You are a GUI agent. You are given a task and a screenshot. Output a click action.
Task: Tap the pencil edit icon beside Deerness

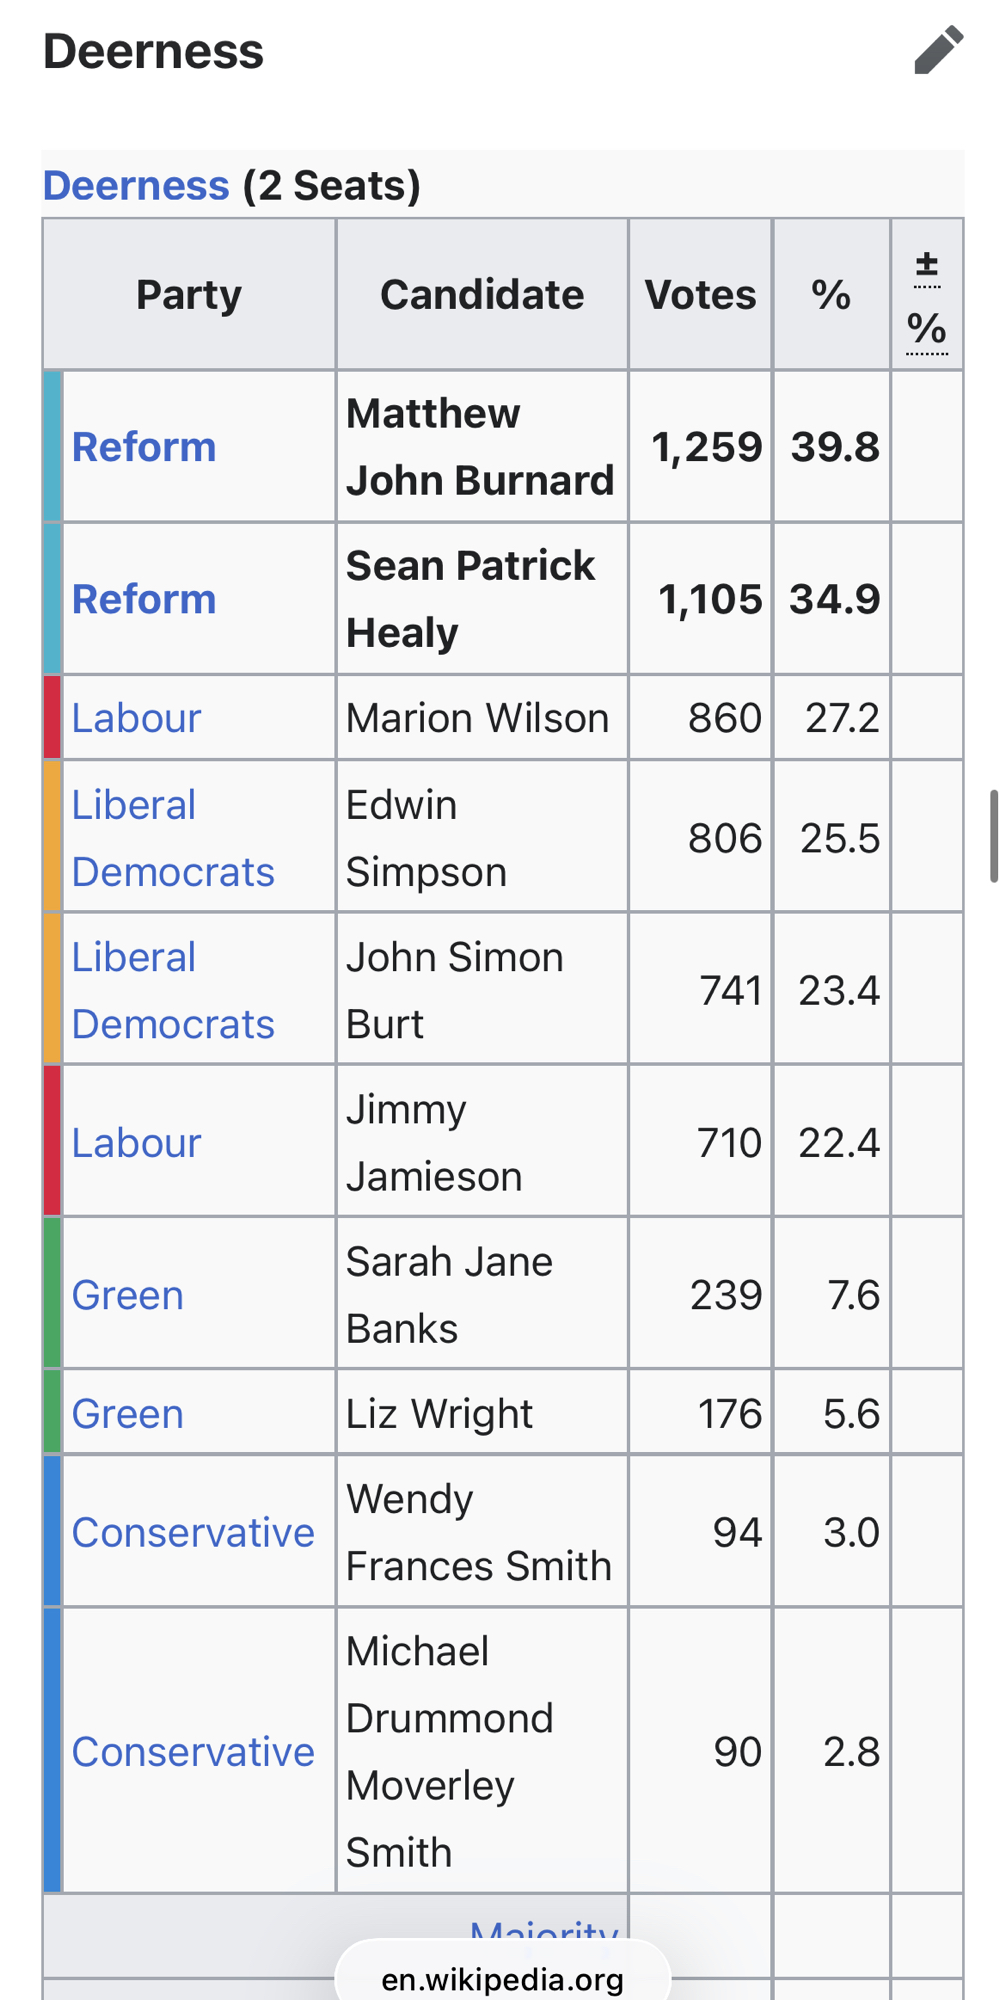(x=938, y=51)
